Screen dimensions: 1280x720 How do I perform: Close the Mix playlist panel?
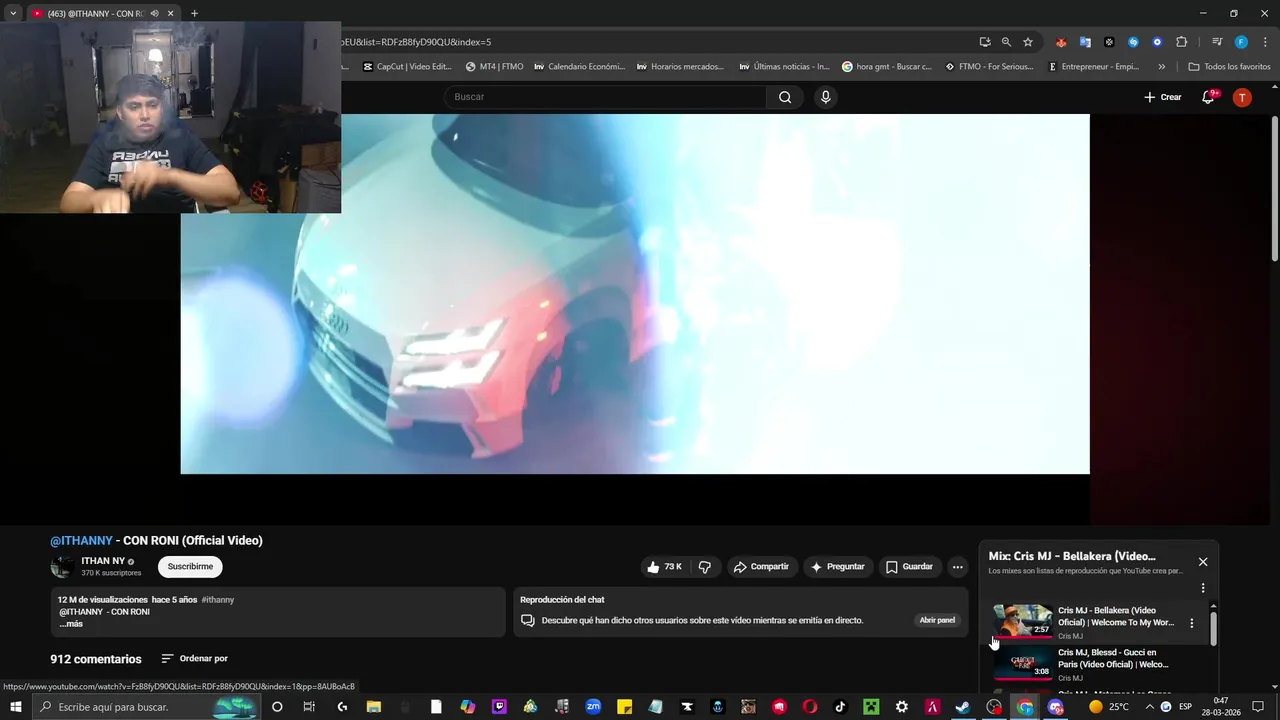[1203, 562]
